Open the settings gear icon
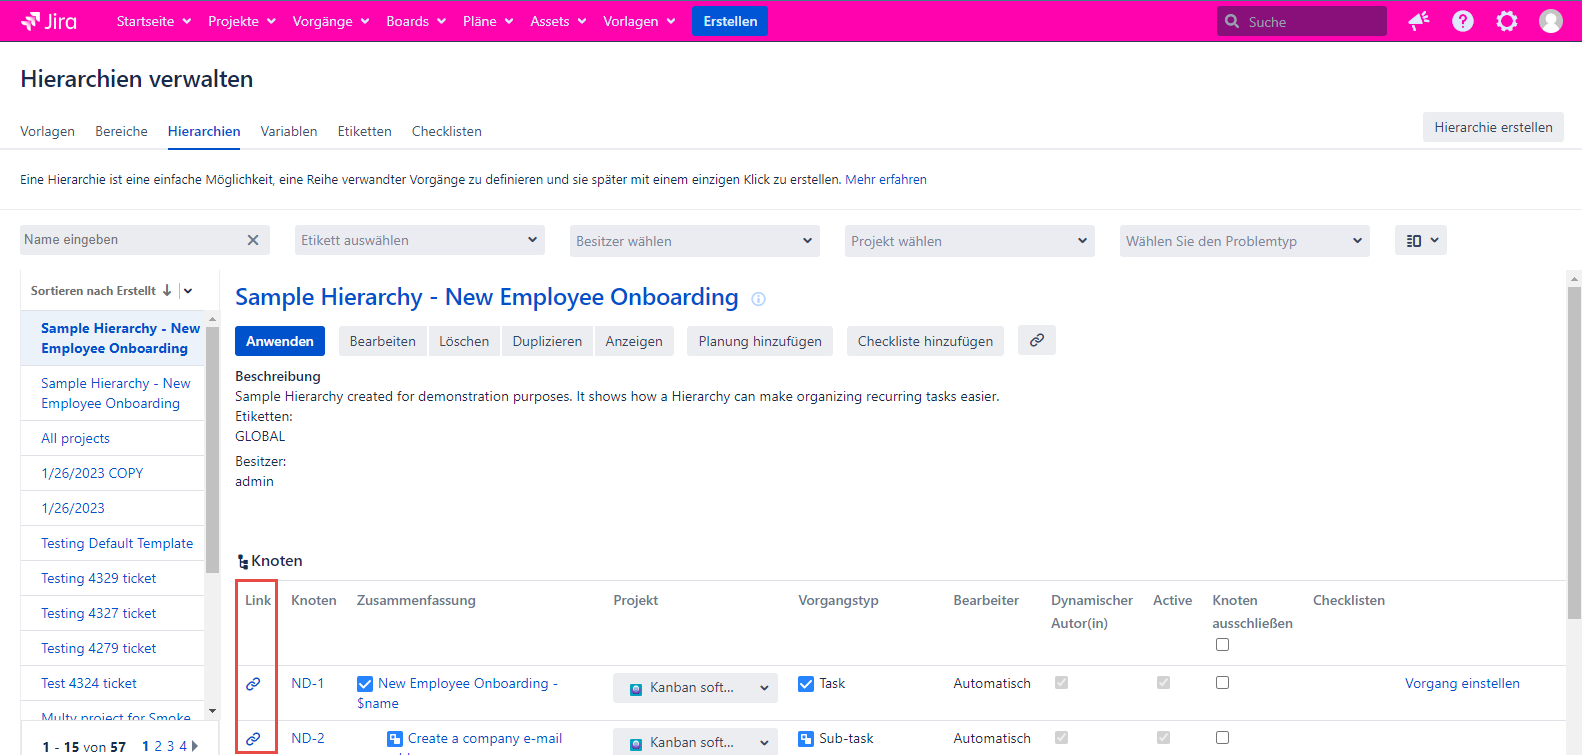 [x=1506, y=21]
